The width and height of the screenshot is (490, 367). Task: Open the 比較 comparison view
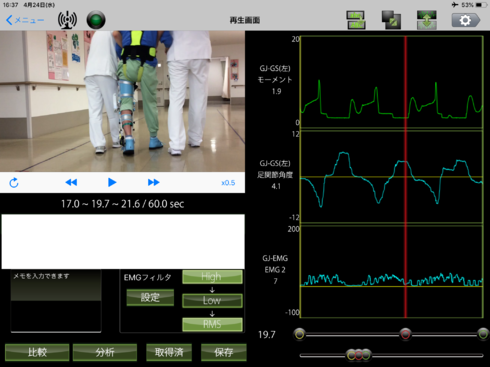[x=37, y=352]
